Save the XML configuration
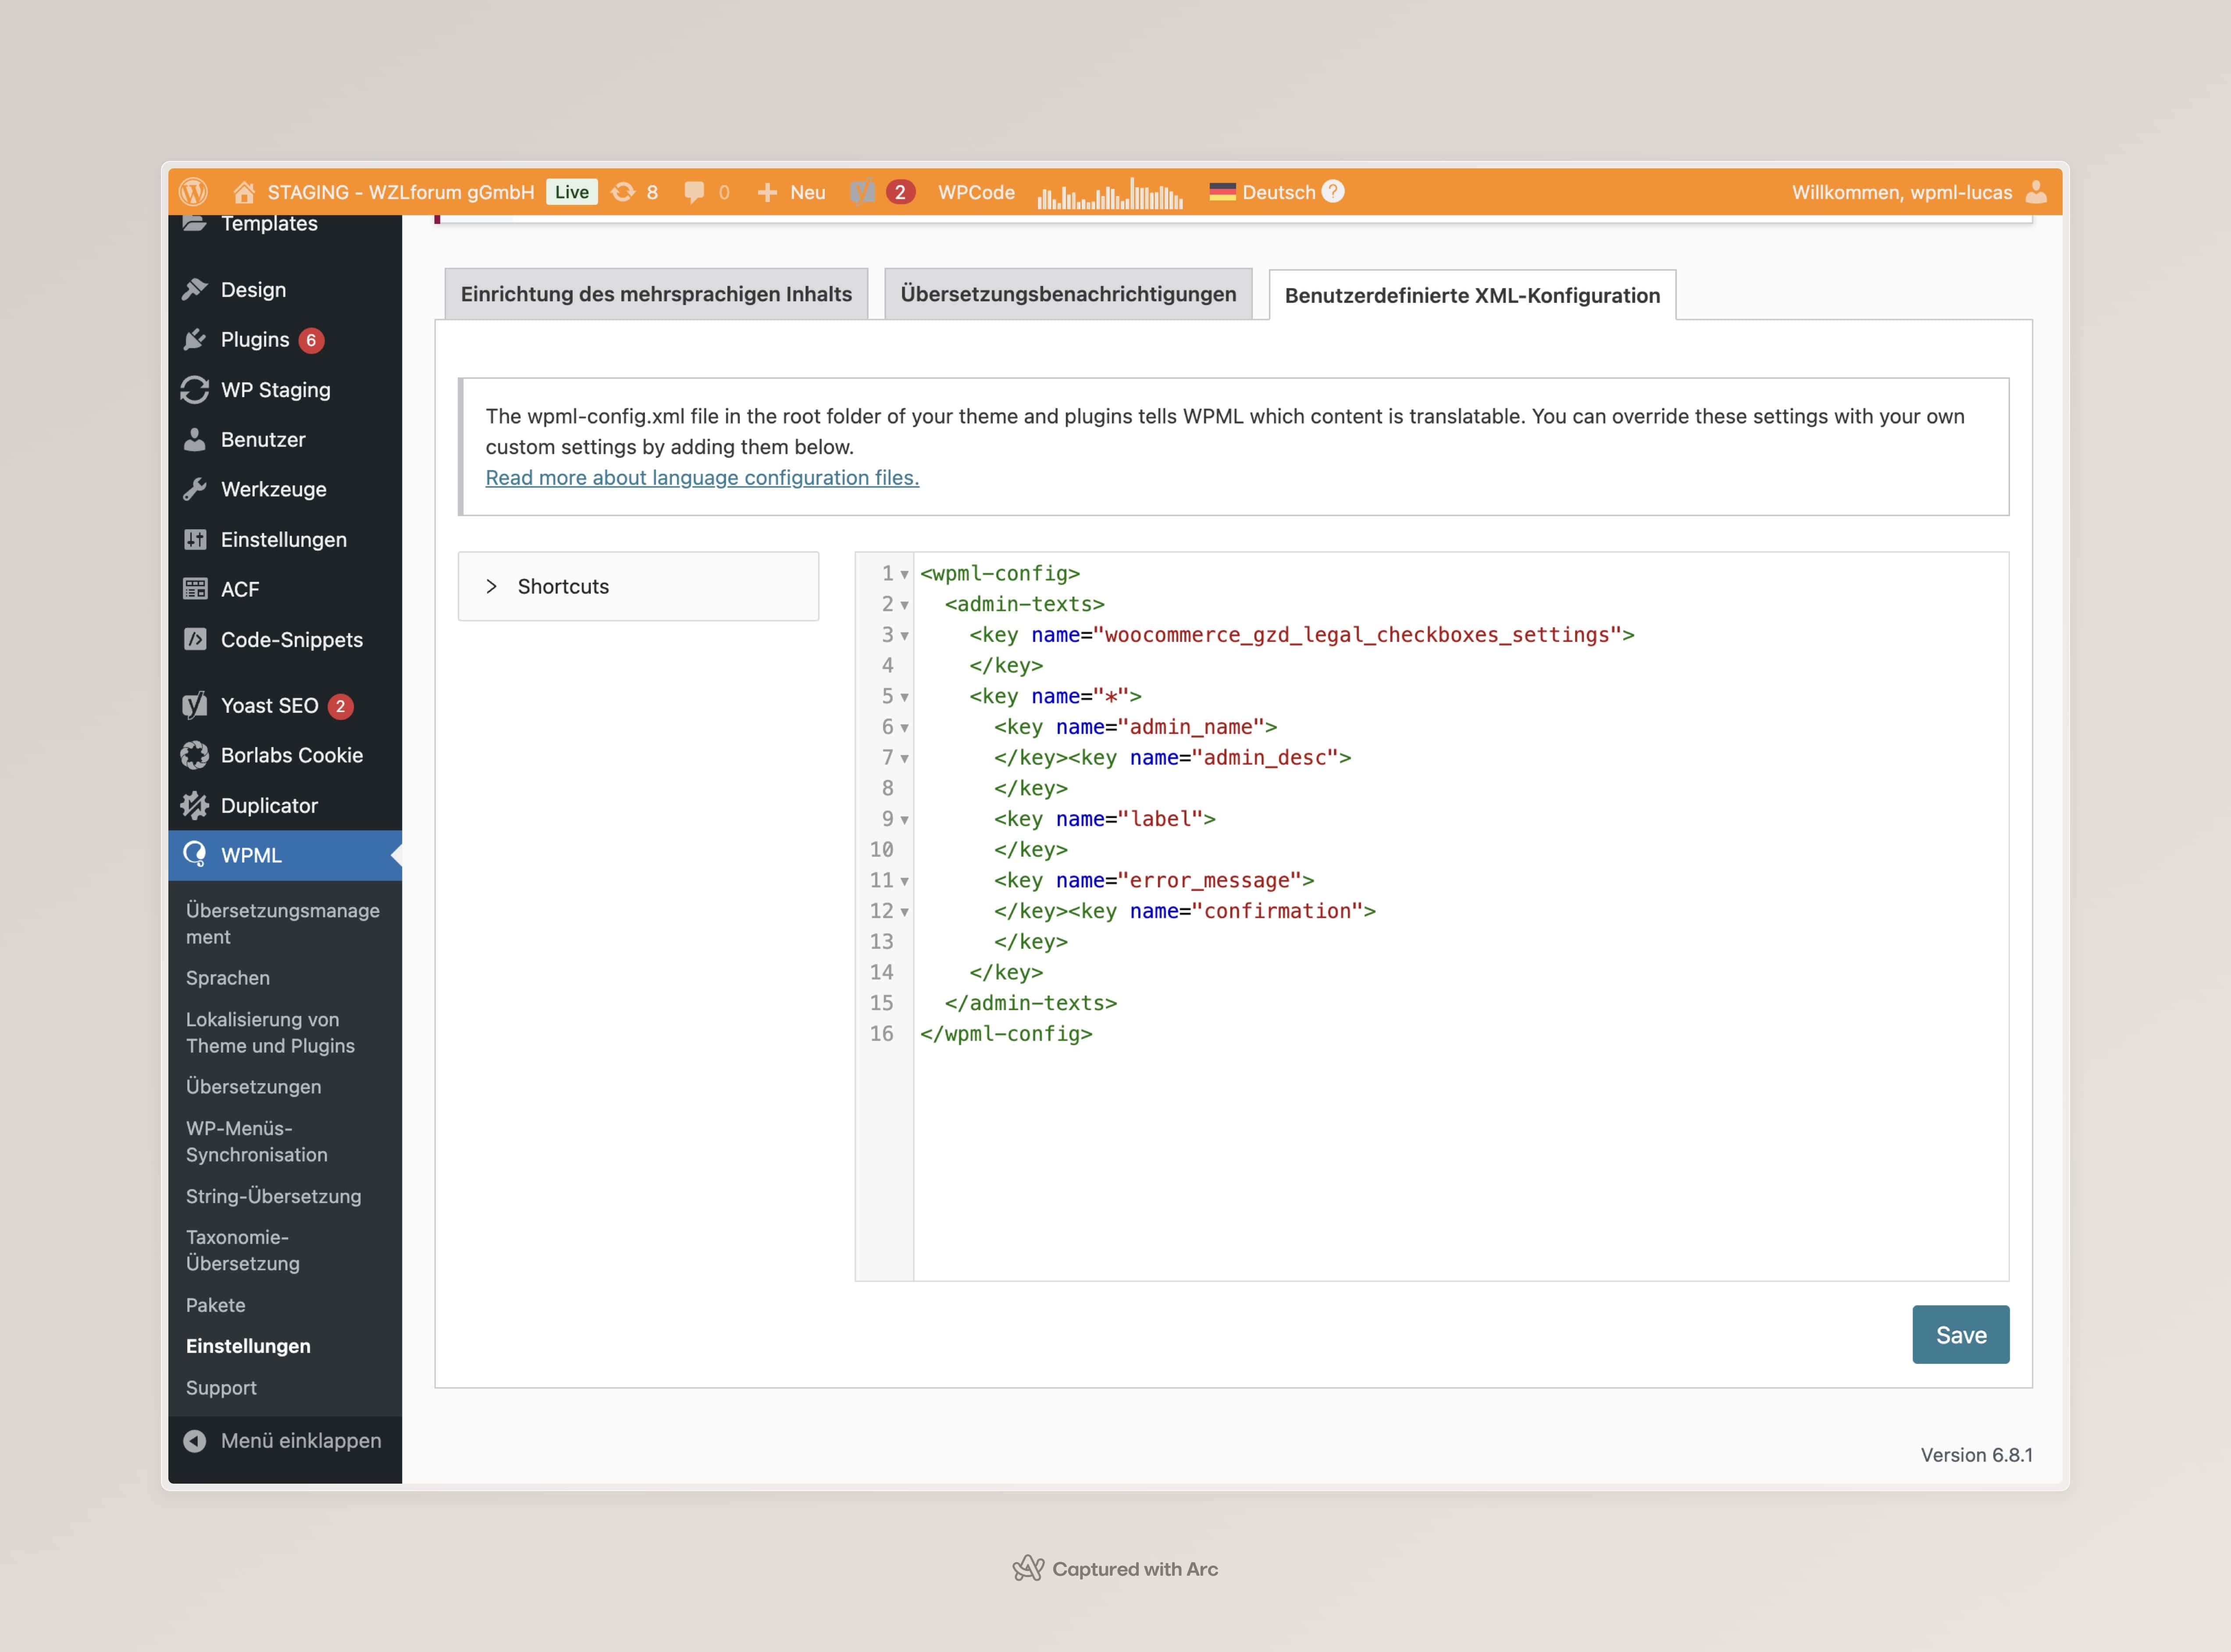The width and height of the screenshot is (2231, 1652). (1961, 1335)
